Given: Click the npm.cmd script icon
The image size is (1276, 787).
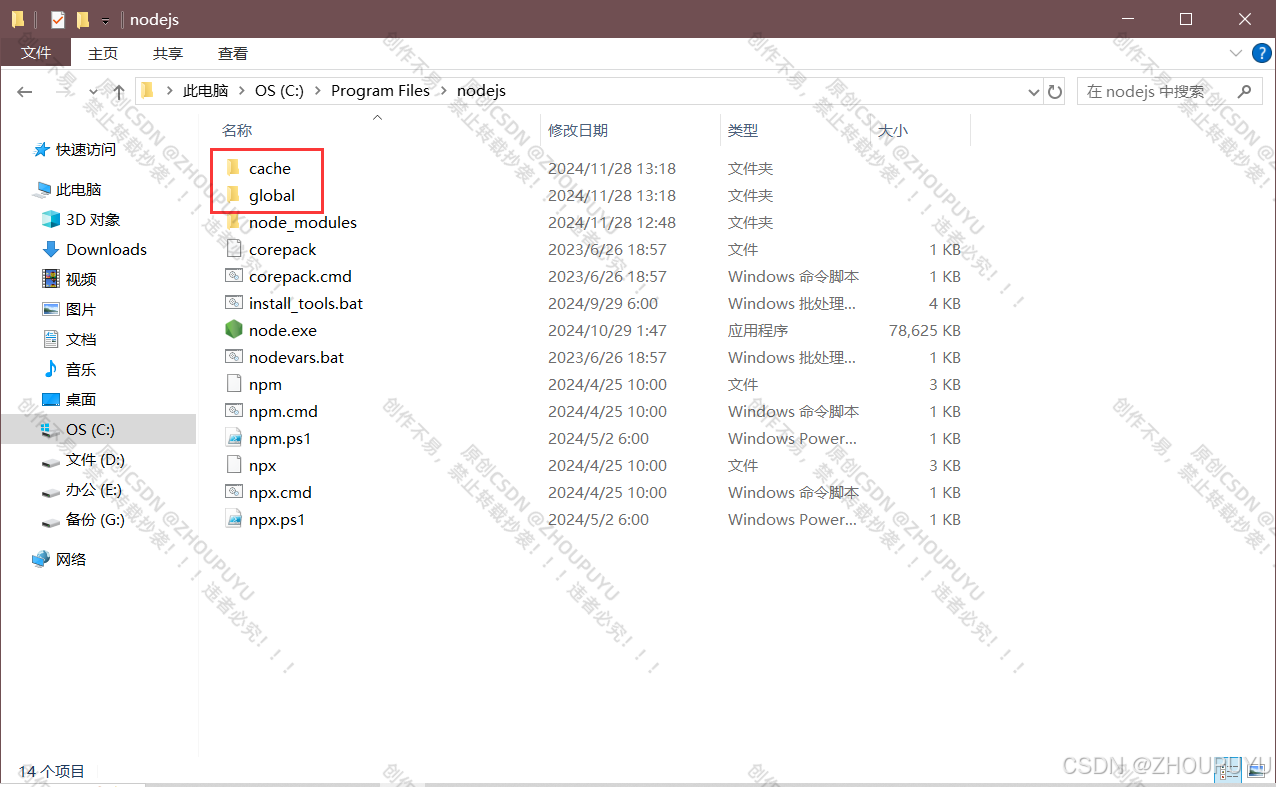Looking at the screenshot, I should click(x=233, y=411).
